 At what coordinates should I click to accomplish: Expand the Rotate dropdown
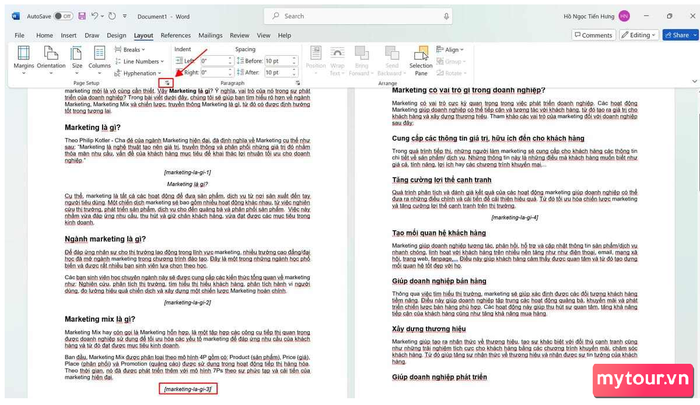(451, 73)
